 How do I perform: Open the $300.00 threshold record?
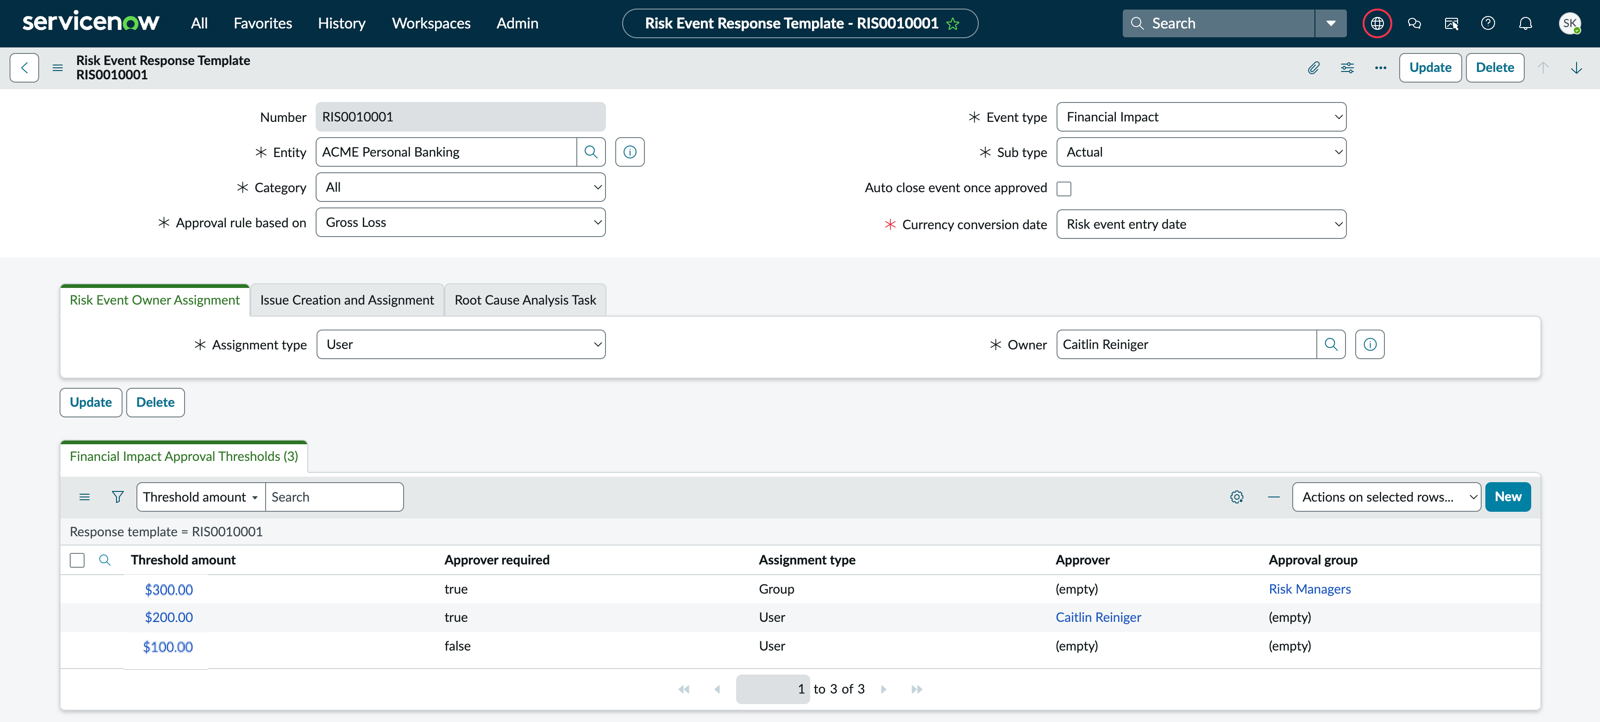pyautogui.click(x=168, y=589)
